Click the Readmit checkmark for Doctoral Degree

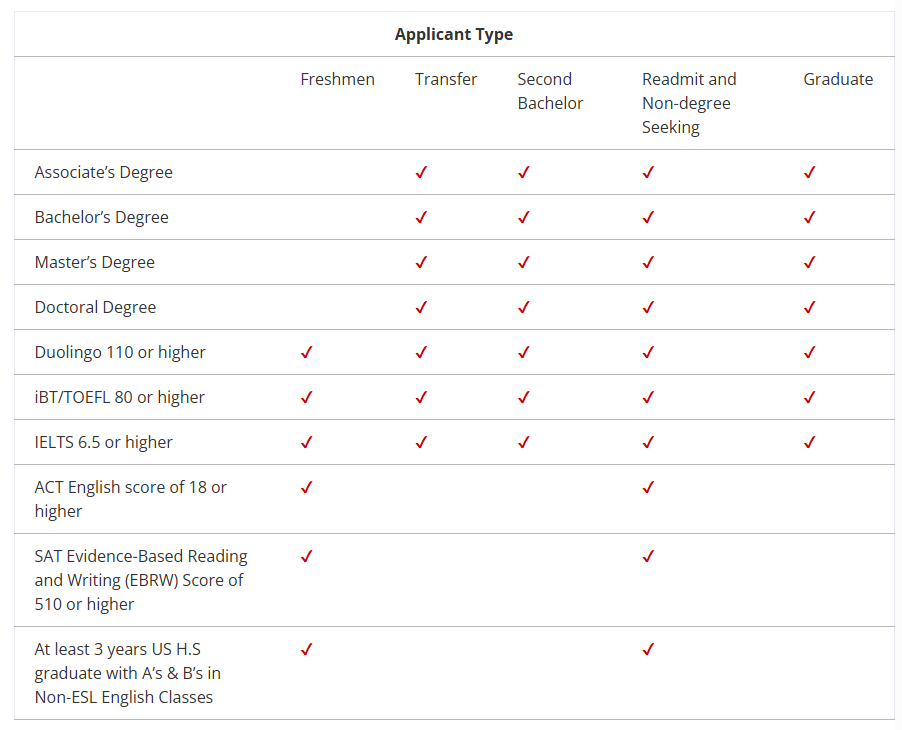click(648, 307)
